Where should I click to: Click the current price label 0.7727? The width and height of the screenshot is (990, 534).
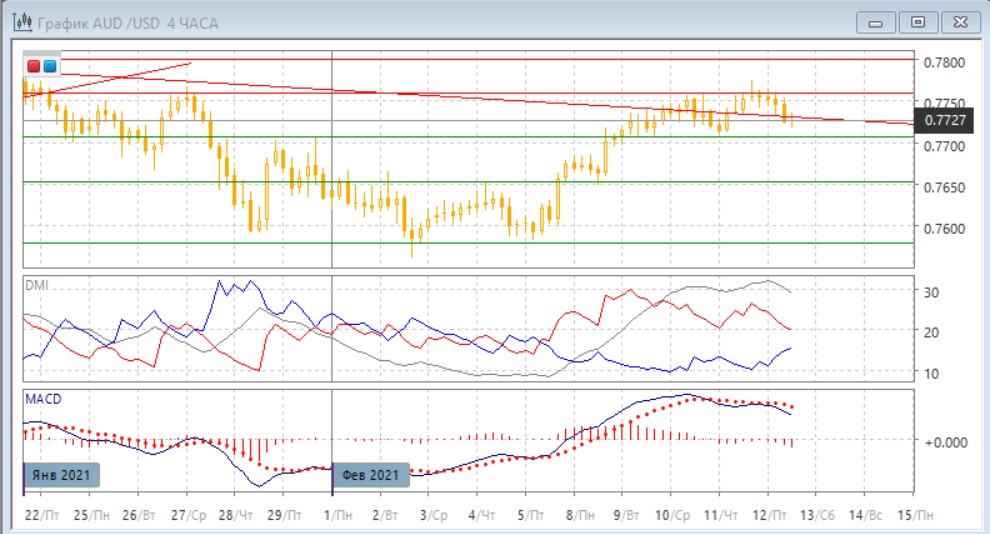(945, 120)
